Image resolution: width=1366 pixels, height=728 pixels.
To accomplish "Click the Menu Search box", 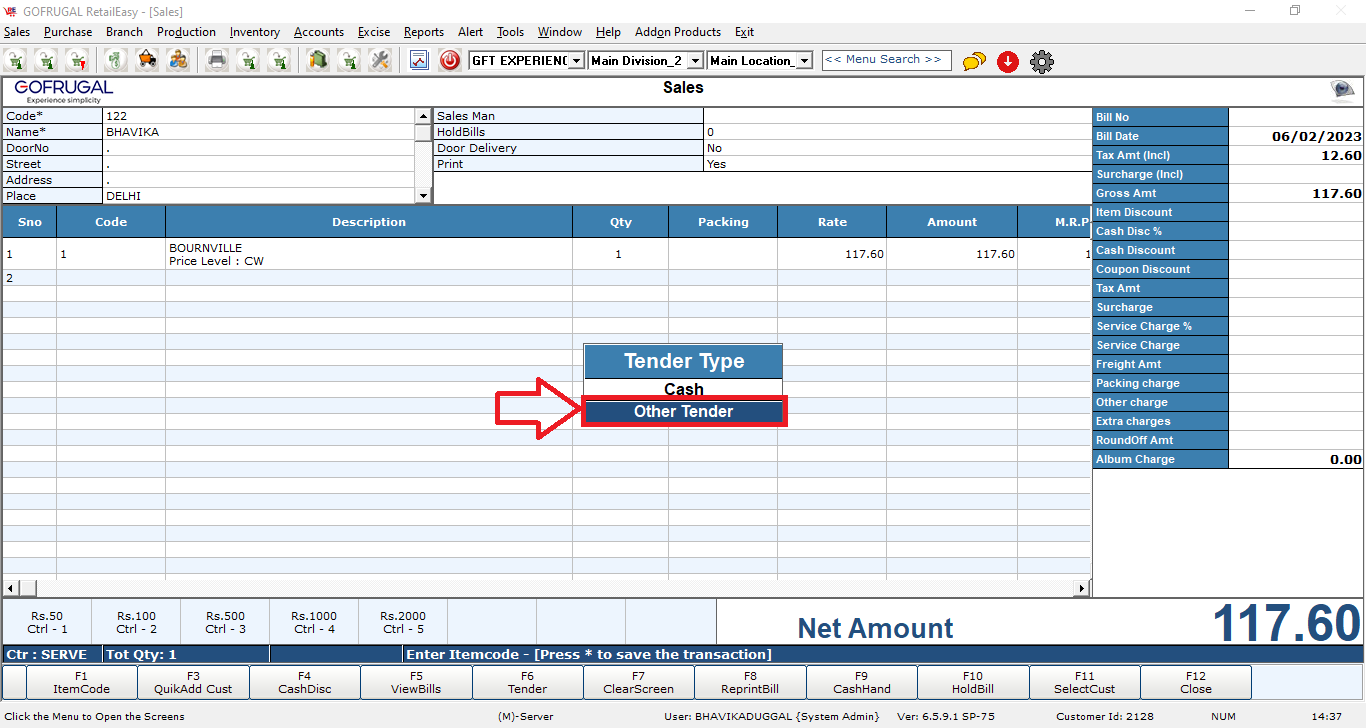I will pos(886,60).
